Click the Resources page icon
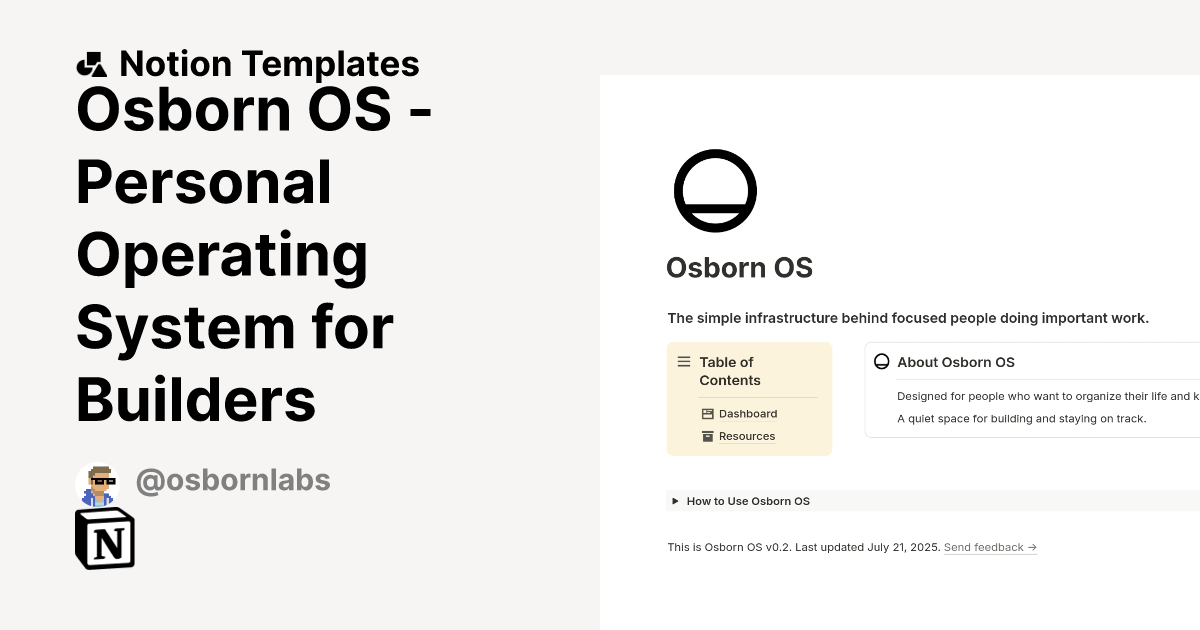 point(707,436)
